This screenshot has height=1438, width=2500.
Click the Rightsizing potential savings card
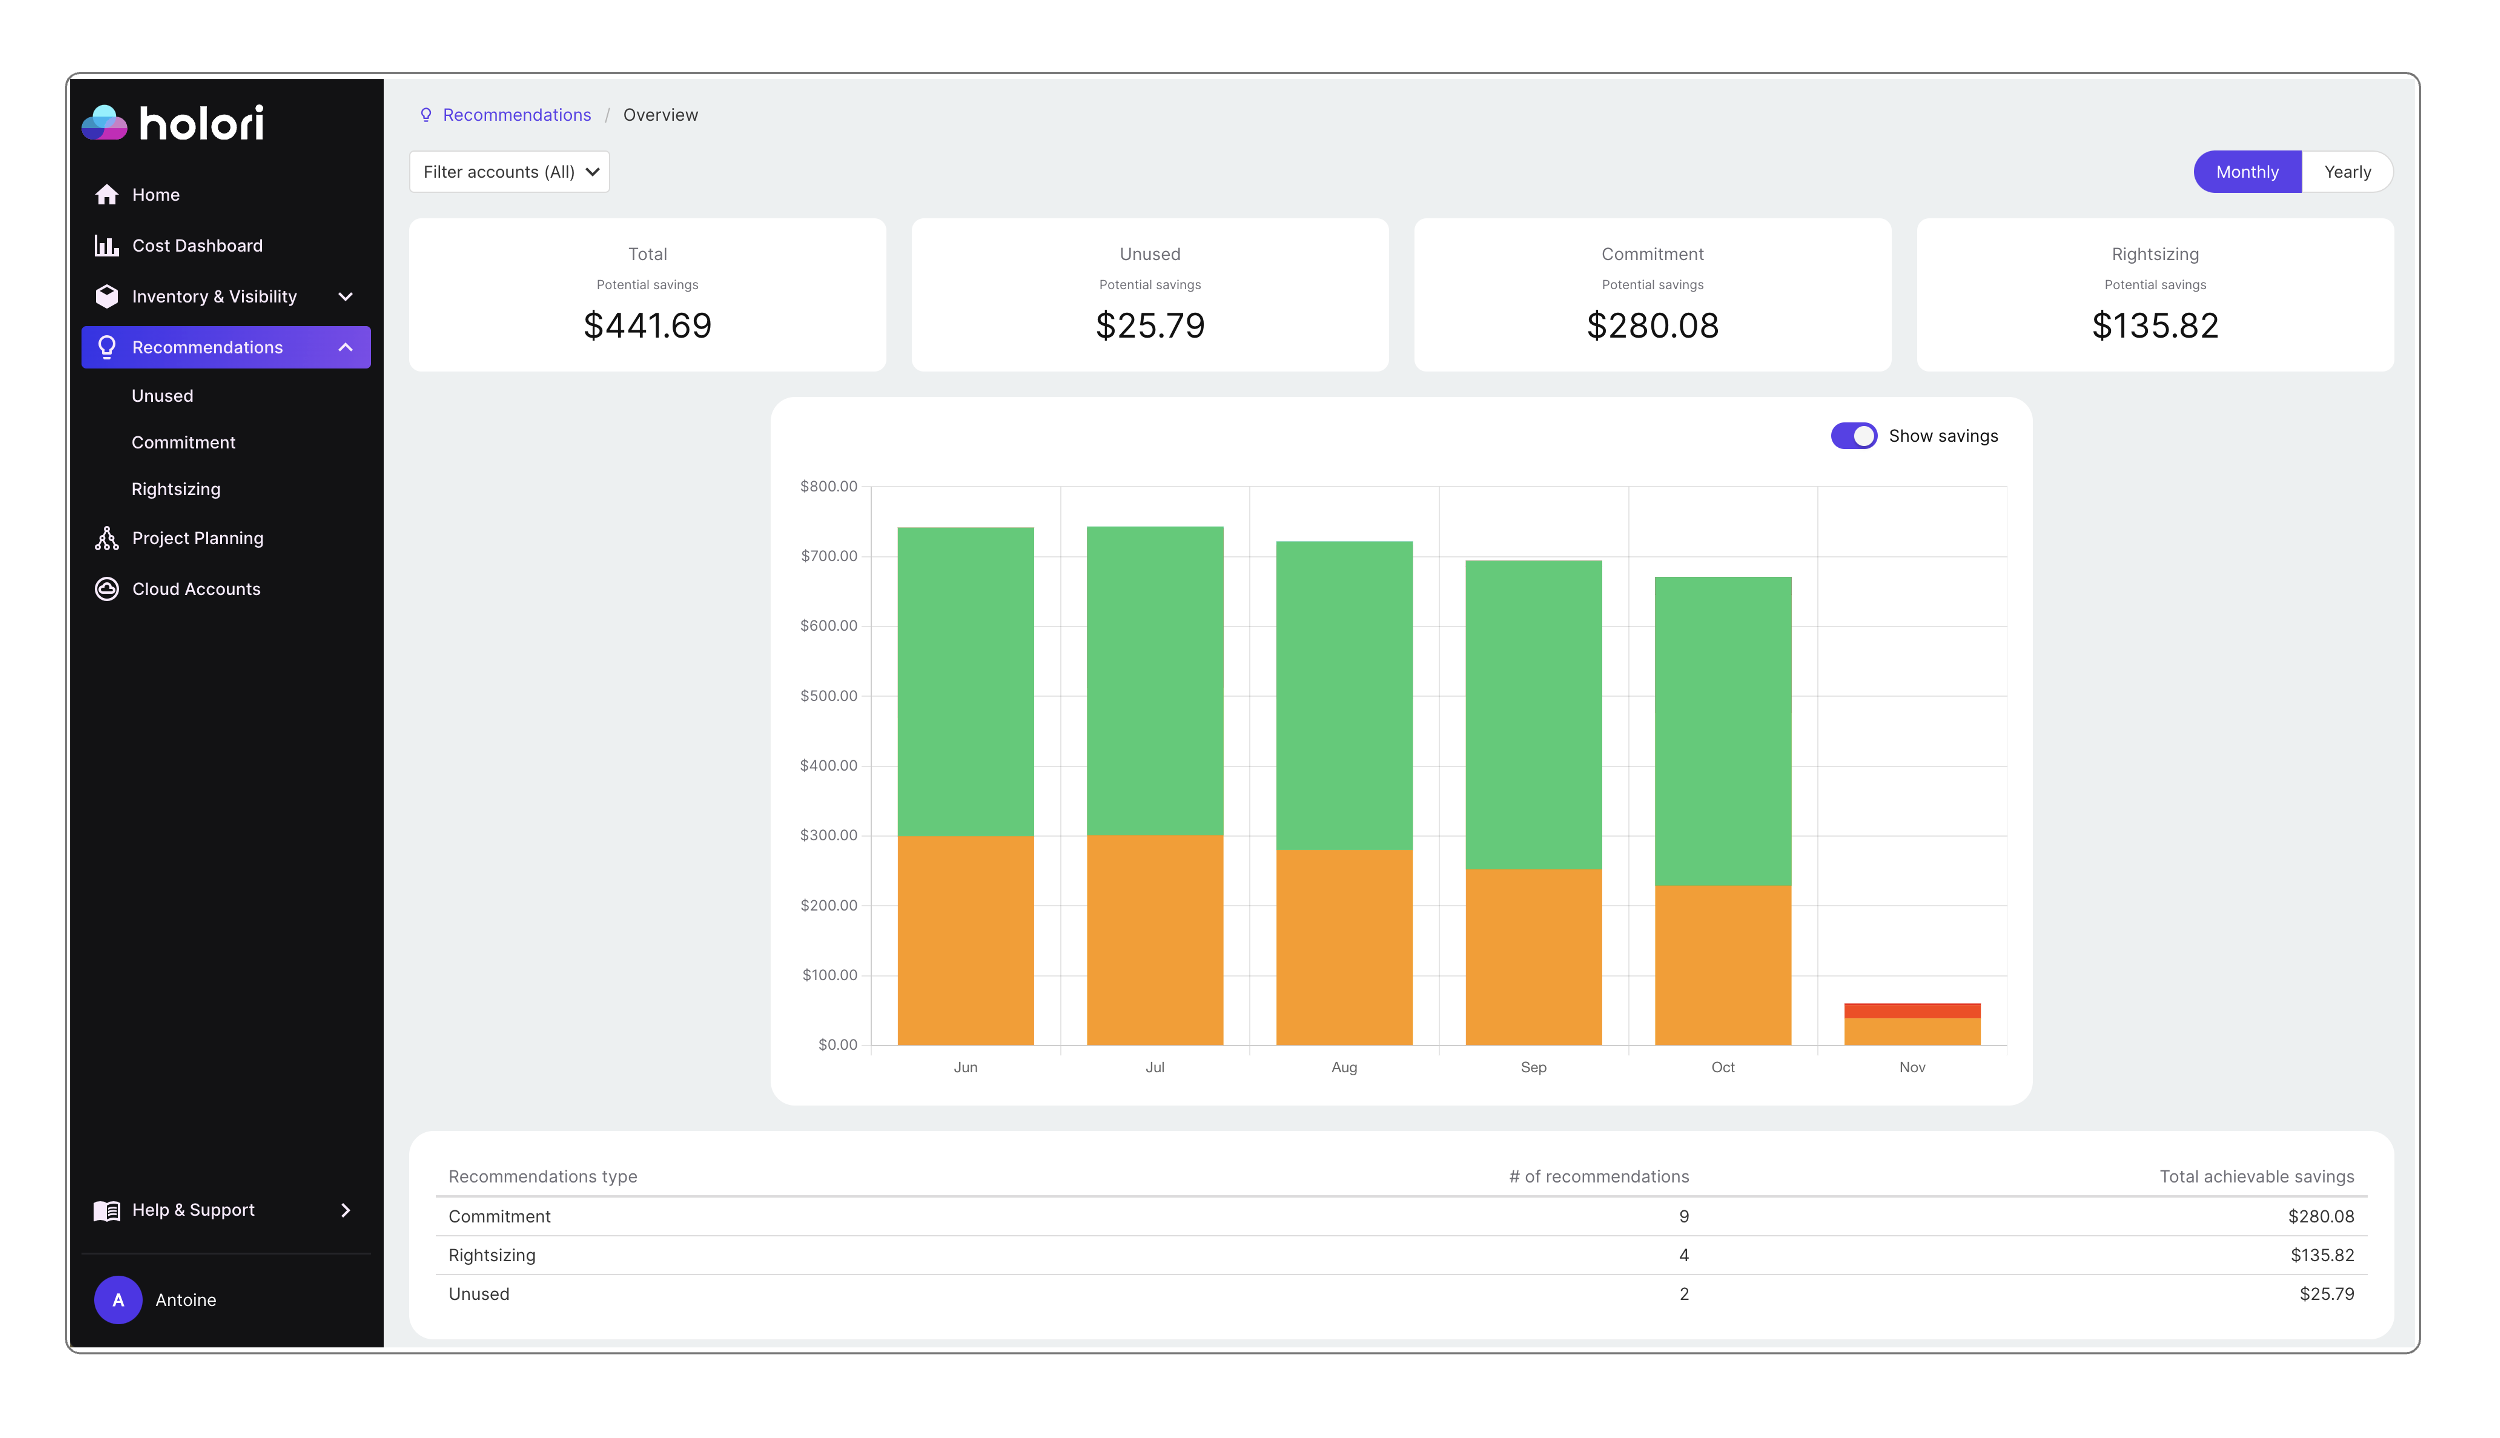point(2155,295)
